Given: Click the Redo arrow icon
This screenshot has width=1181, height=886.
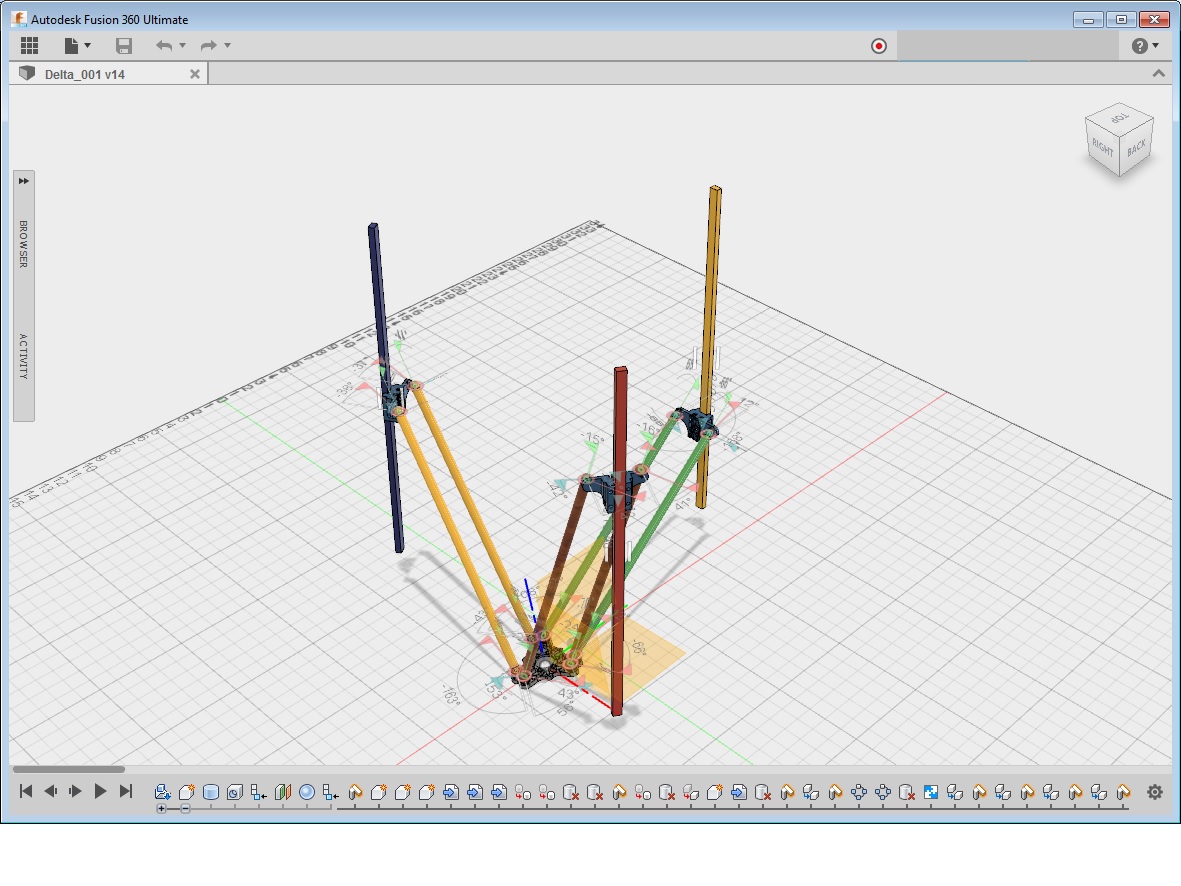Looking at the screenshot, I should (208, 46).
